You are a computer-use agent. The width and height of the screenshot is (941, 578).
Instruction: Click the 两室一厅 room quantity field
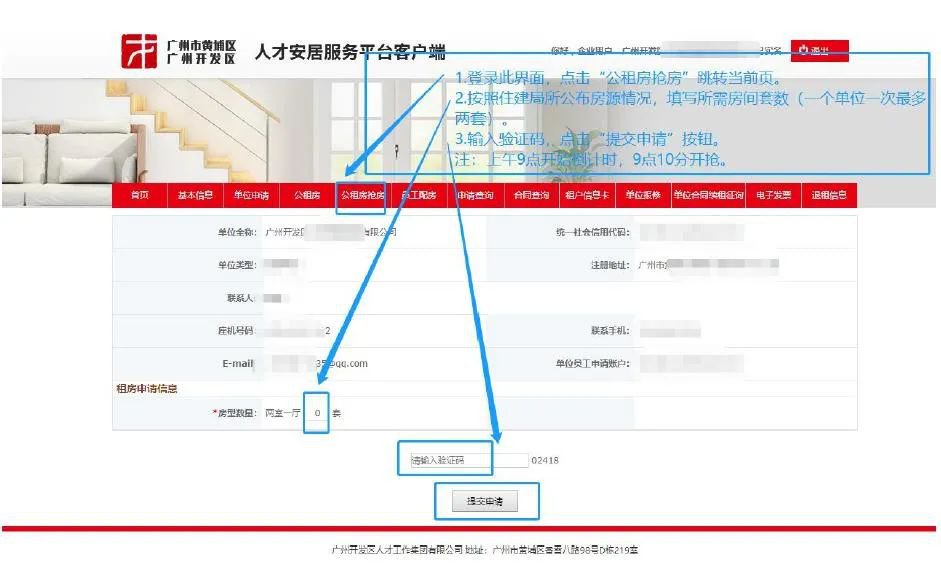pyautogui.click(x=317, y=413)
